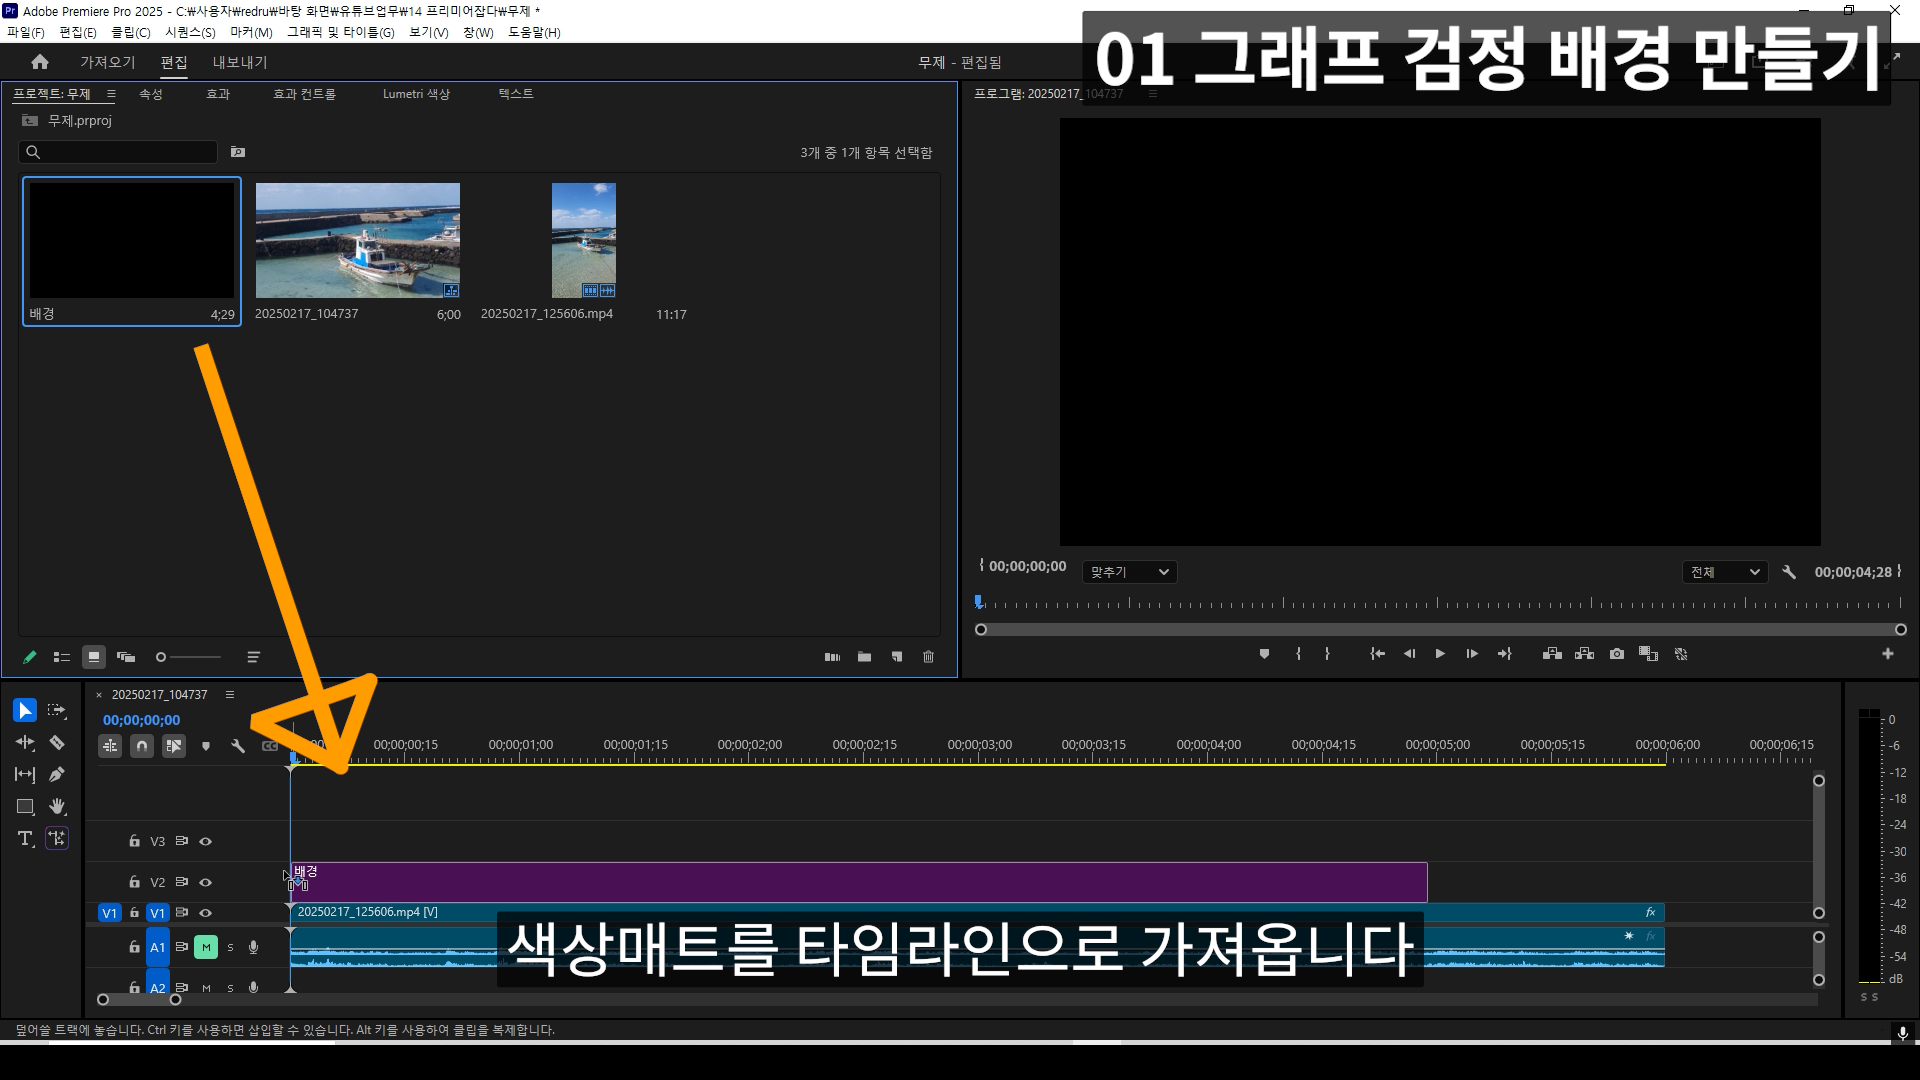This screenshot has width=1920, height=1080.
Task: Click the Export Frame camera icon
Action: pyautogui.click(x=1617, y=654)
